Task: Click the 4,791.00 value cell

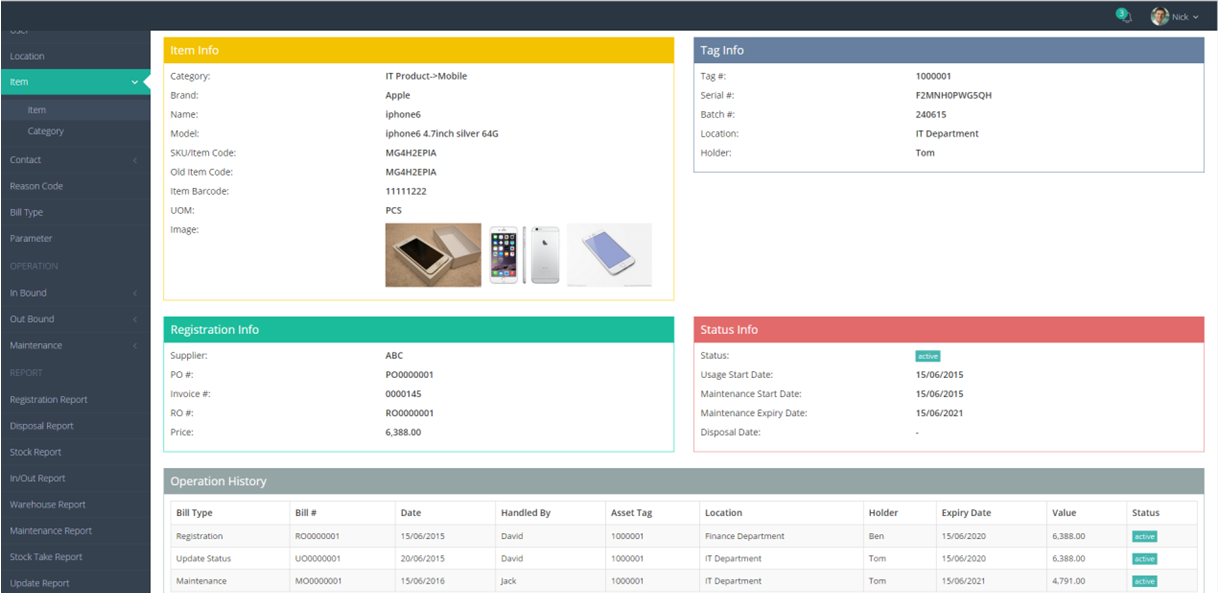Action: [x=1068, y=581]
